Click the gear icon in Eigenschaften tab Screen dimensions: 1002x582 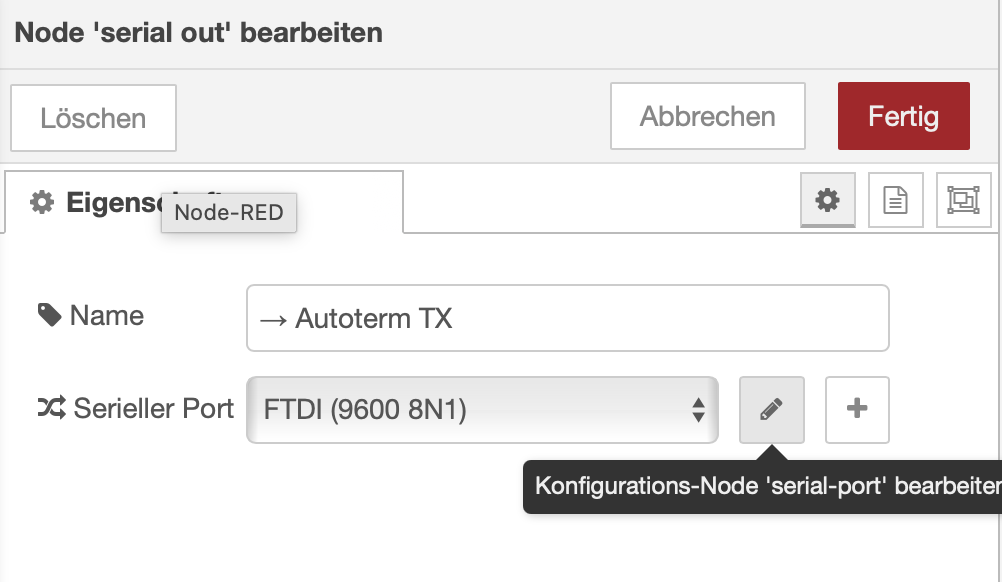pyautogui.click(x=41, y=202)
